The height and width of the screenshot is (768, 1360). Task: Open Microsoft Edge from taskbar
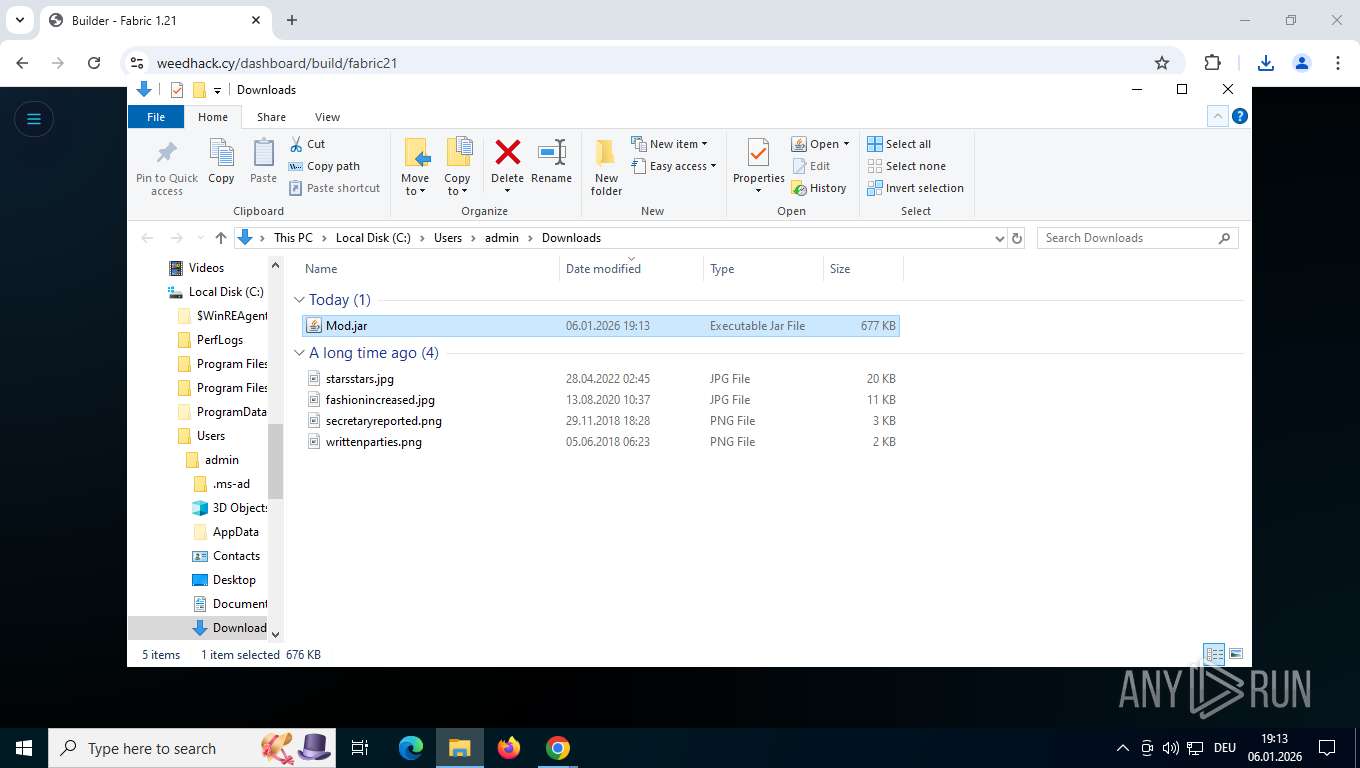(411, 748)
